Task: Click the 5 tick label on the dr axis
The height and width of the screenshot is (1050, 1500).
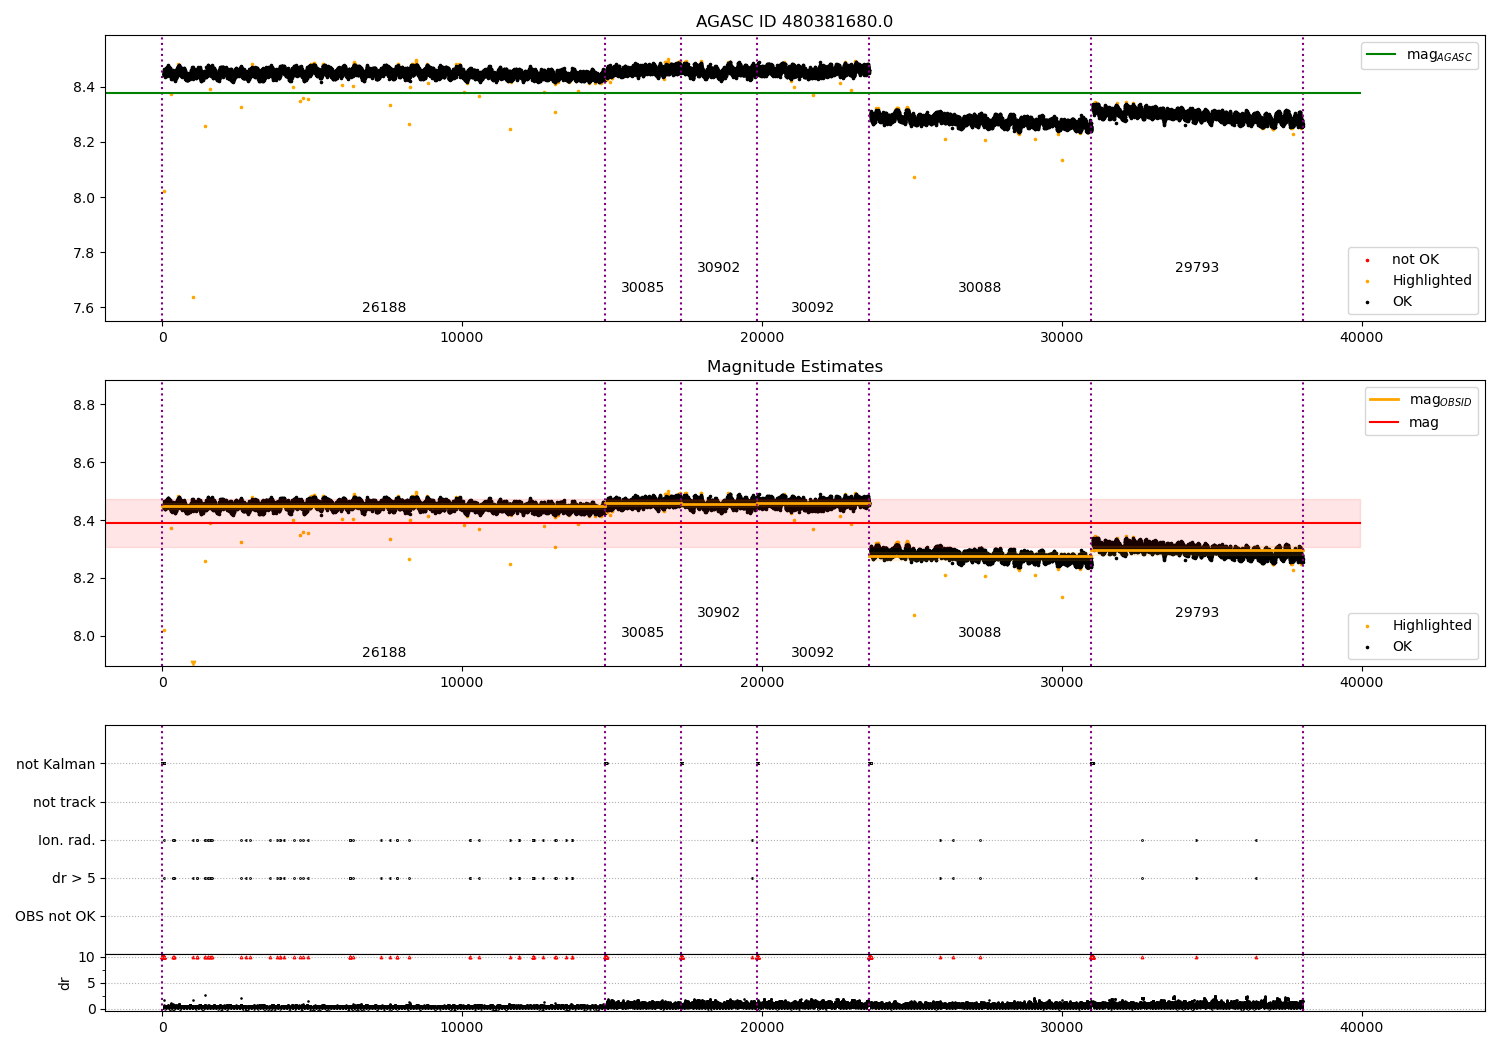Action: click(91, 984)
